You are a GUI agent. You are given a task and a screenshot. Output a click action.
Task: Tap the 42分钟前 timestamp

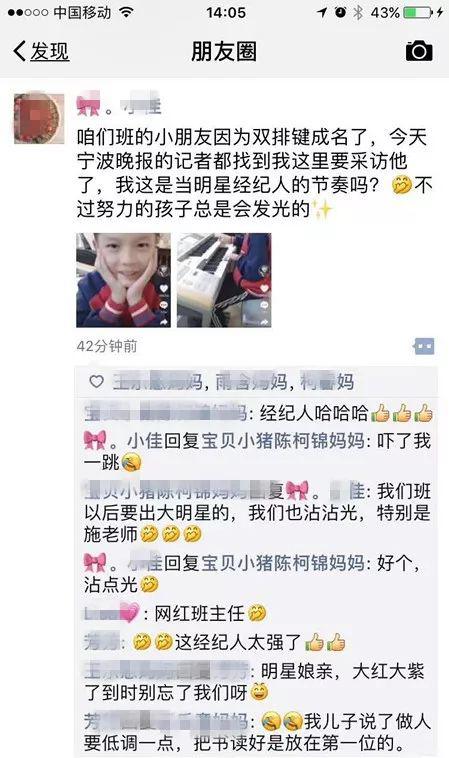click(x=107, y=346)
